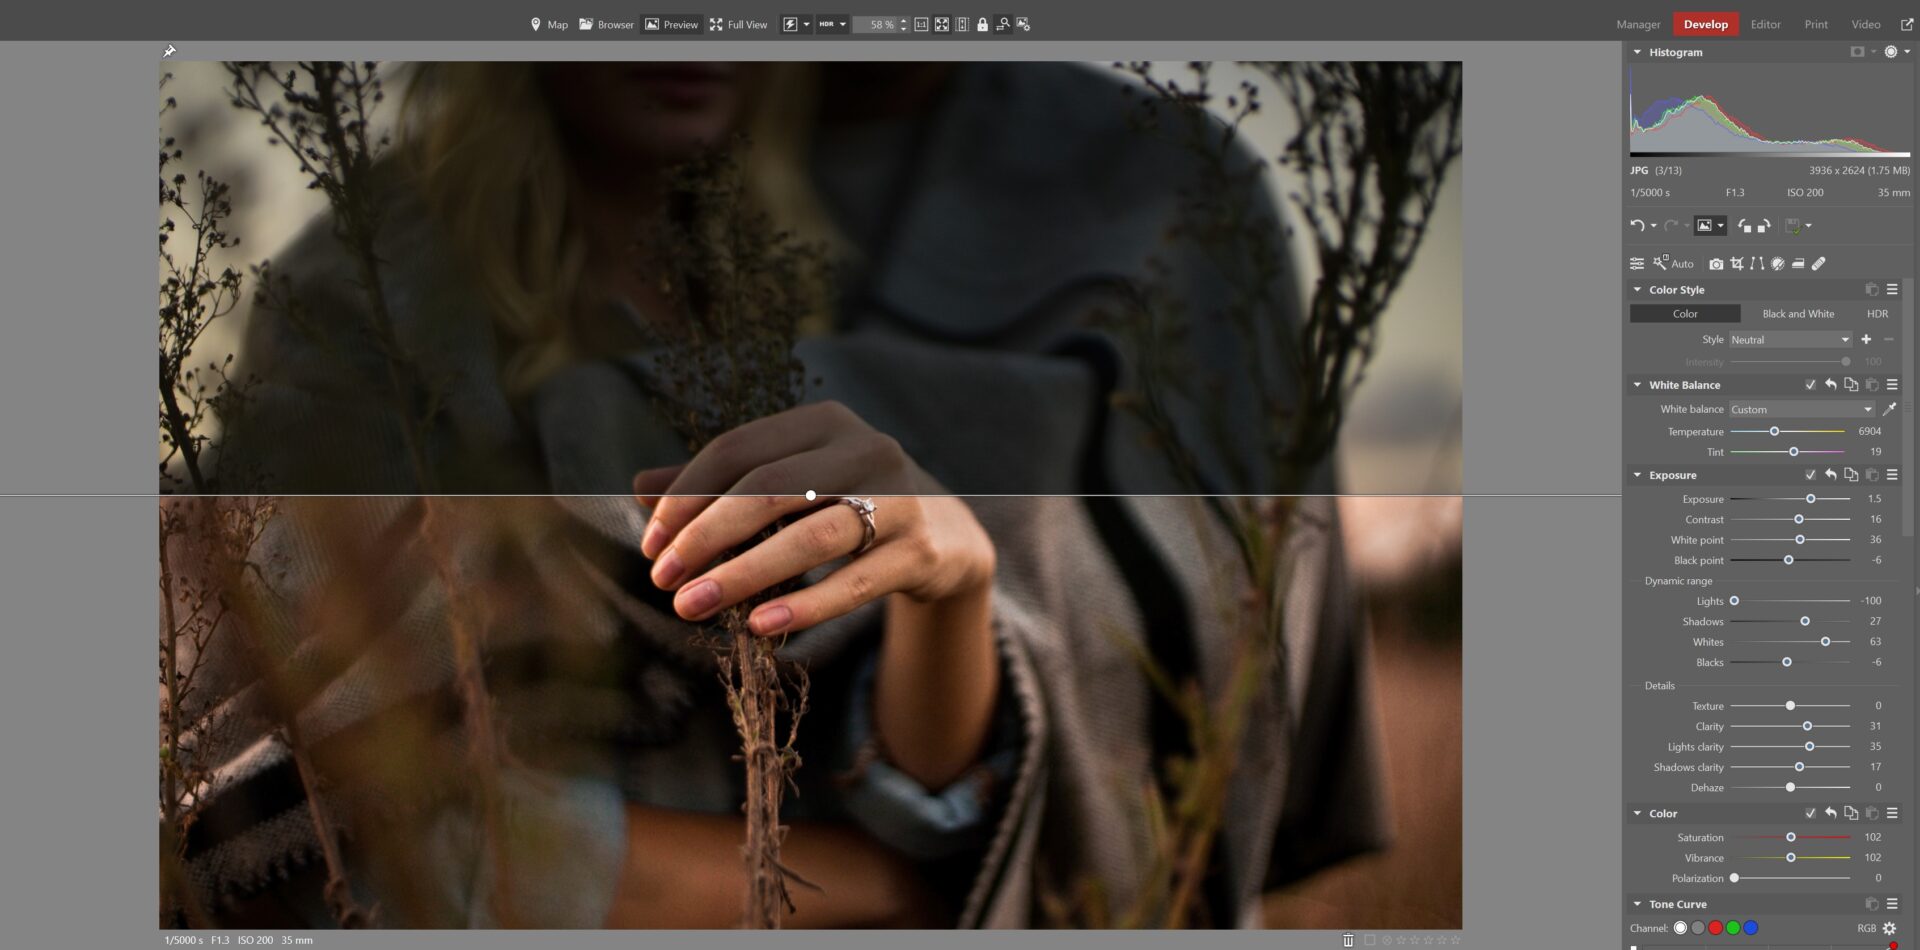The width and height of the screenshot is (1920, 950).
Task: Switch to the Develop tab
Action: [x=1705, y=24]
